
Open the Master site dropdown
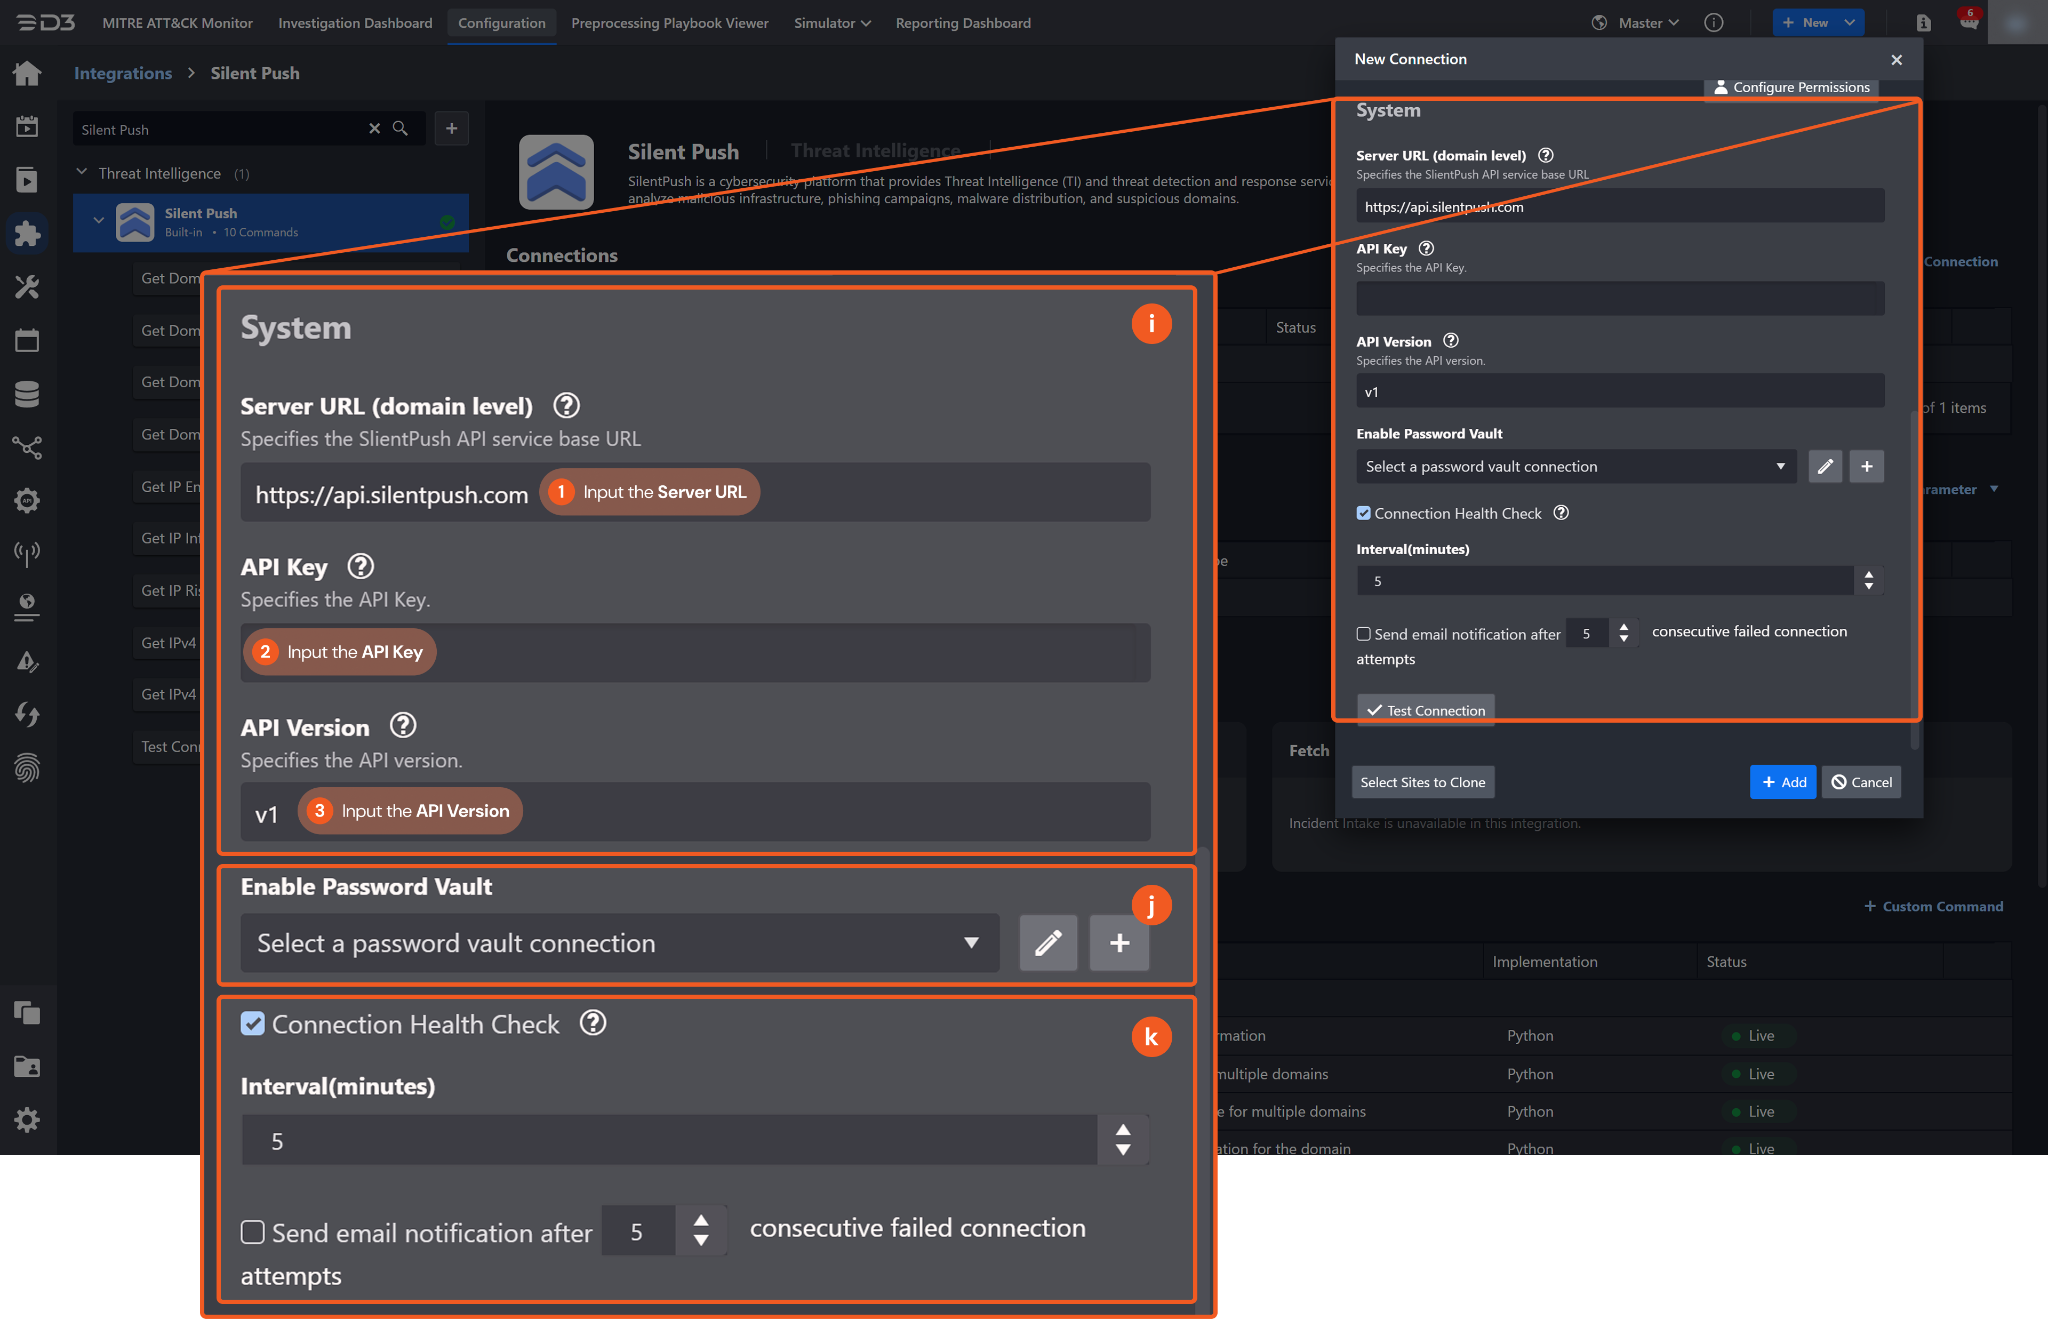pyautogui.click(x=1646, y=23)
